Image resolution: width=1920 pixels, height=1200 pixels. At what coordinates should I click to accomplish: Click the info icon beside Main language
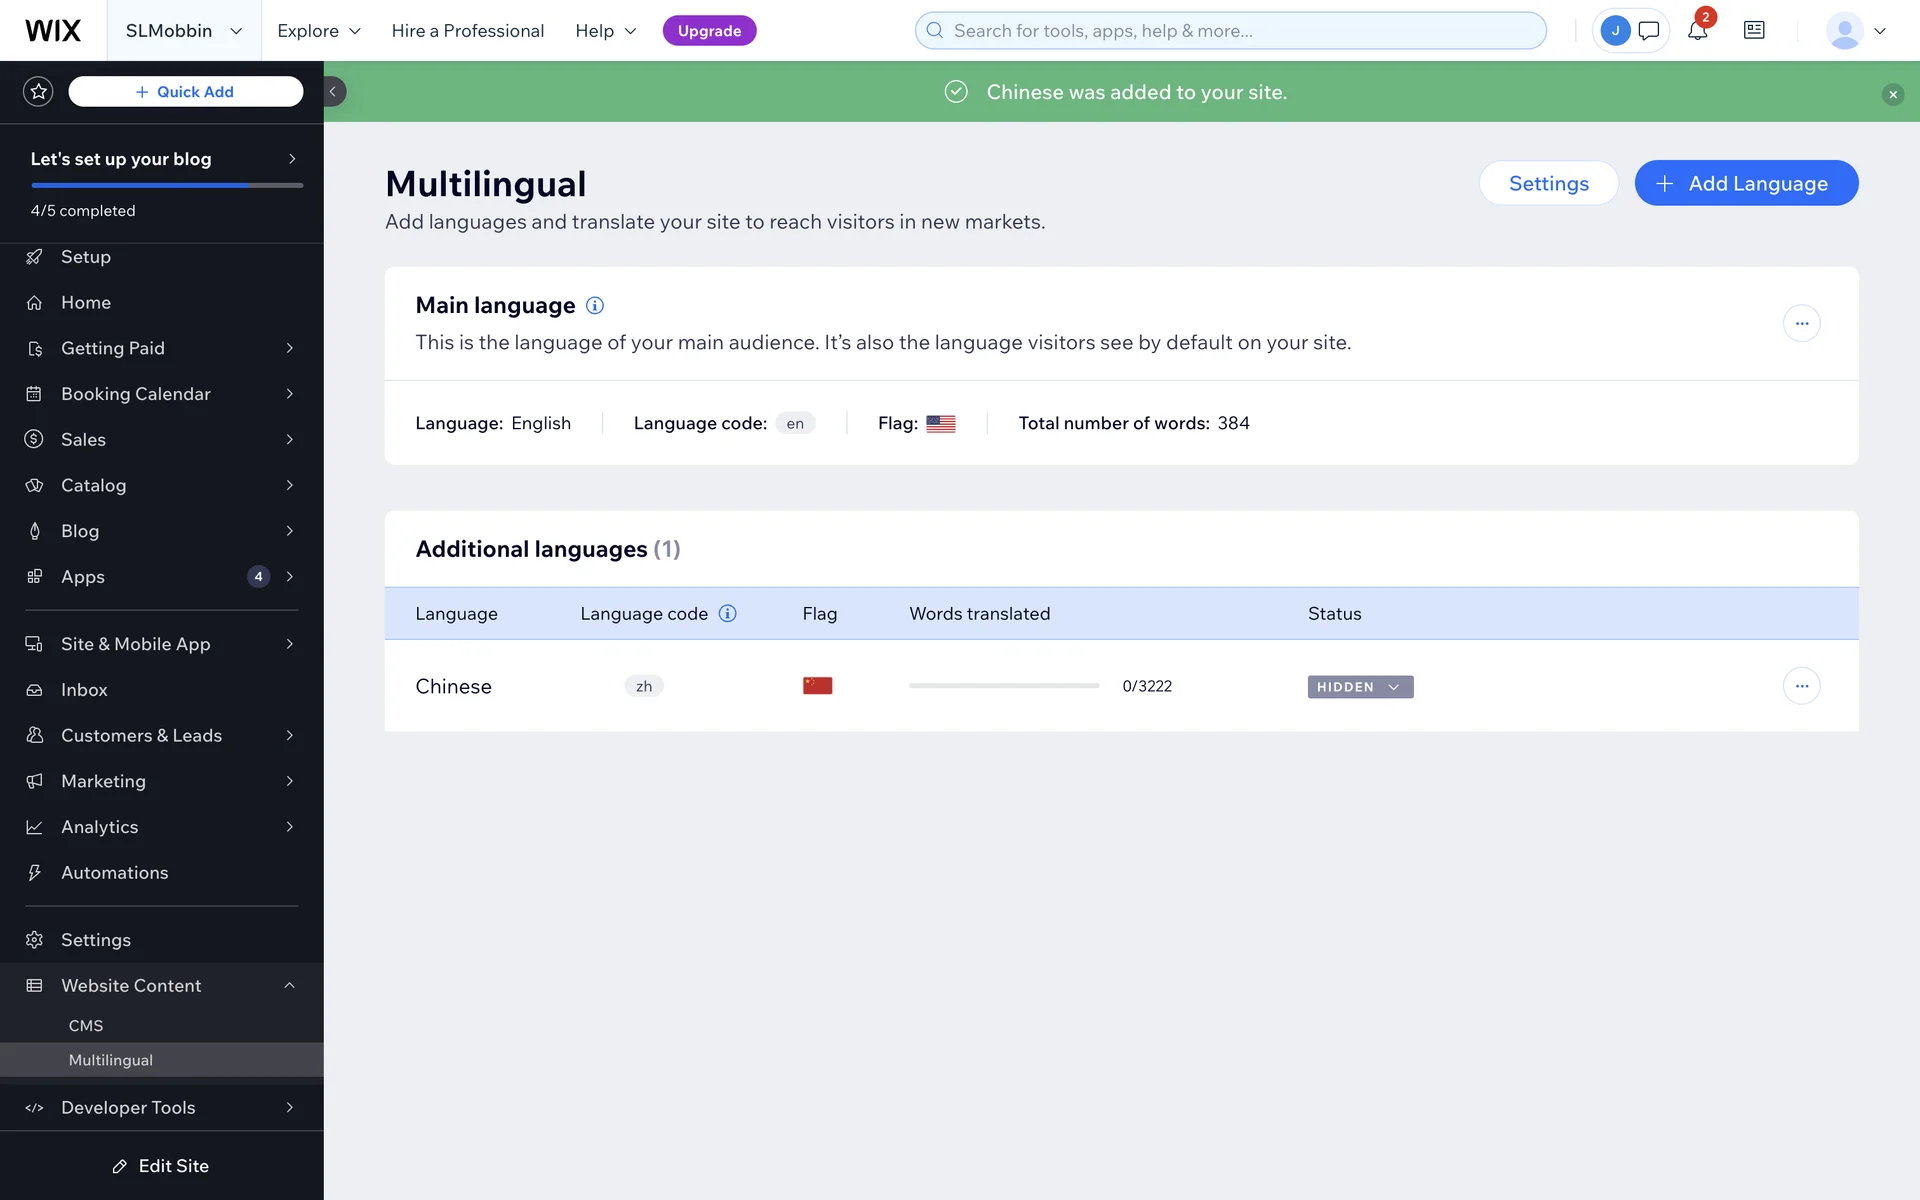pyautogui.click(x=595, y=306)
